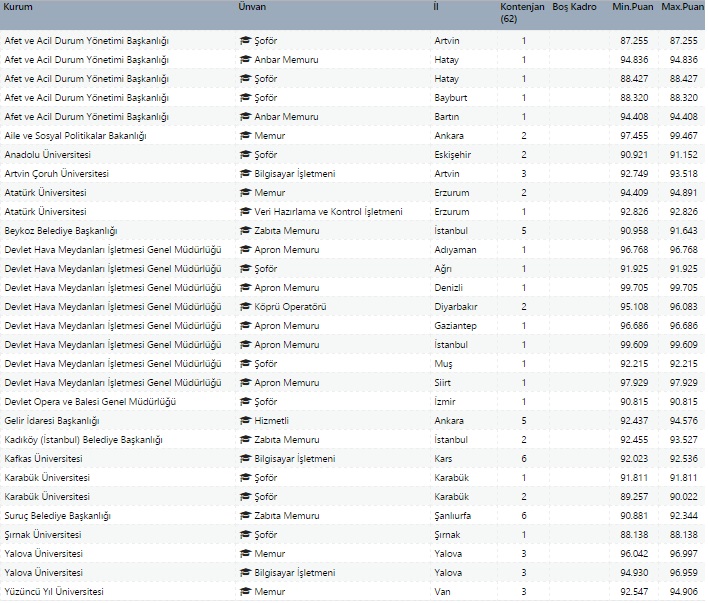Click graduation cap icon in Artvin Şoför row
The image size is (708, 603).
(x=245, y=41)
